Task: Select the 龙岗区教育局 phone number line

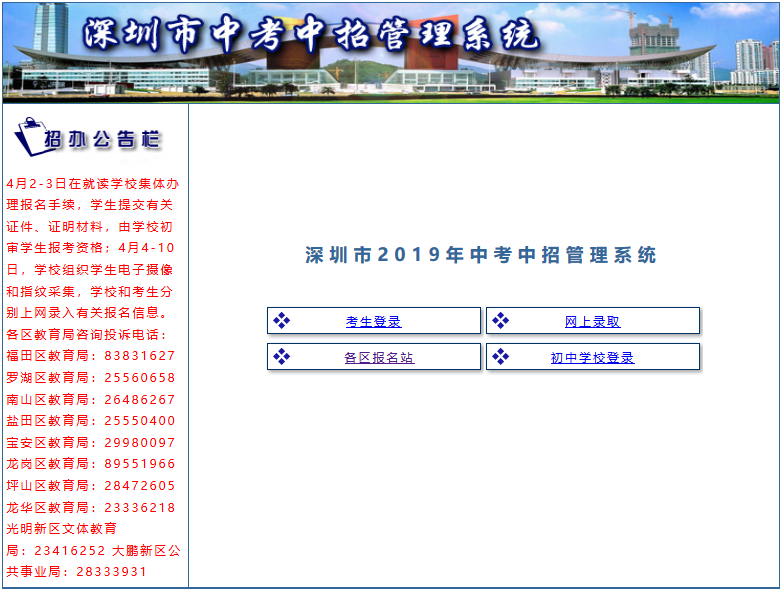Action: point(90,464)
